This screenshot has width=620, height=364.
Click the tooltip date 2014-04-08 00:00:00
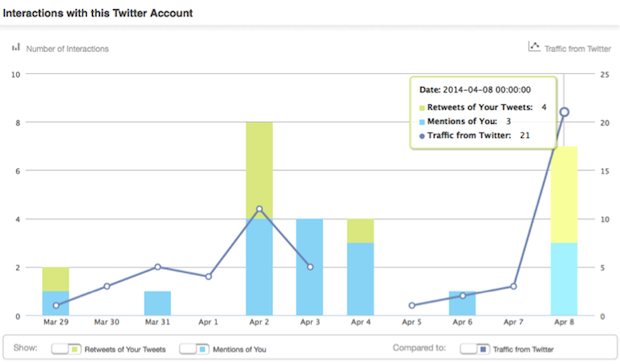(x=487, y=90)
